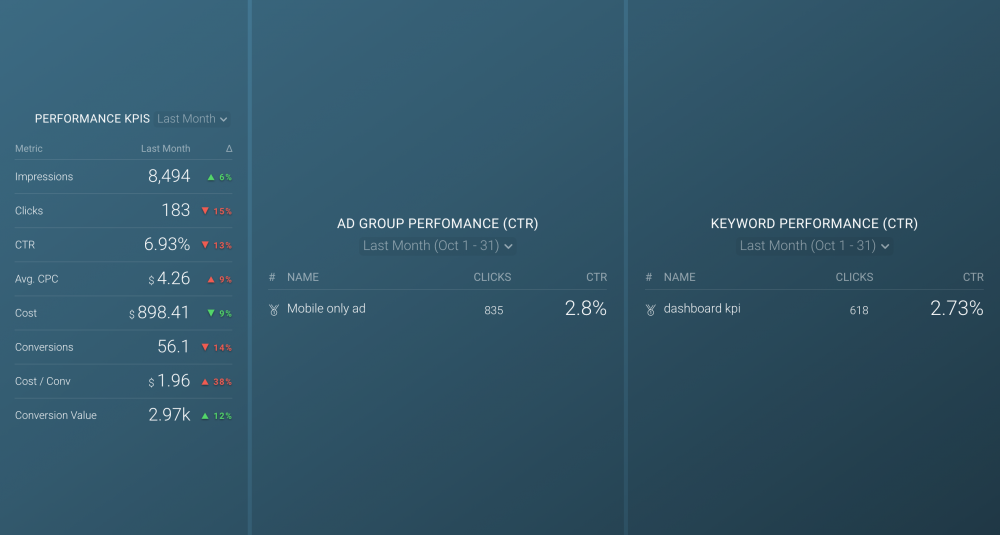Sort ad groups by the CLICKS column header

492,277
